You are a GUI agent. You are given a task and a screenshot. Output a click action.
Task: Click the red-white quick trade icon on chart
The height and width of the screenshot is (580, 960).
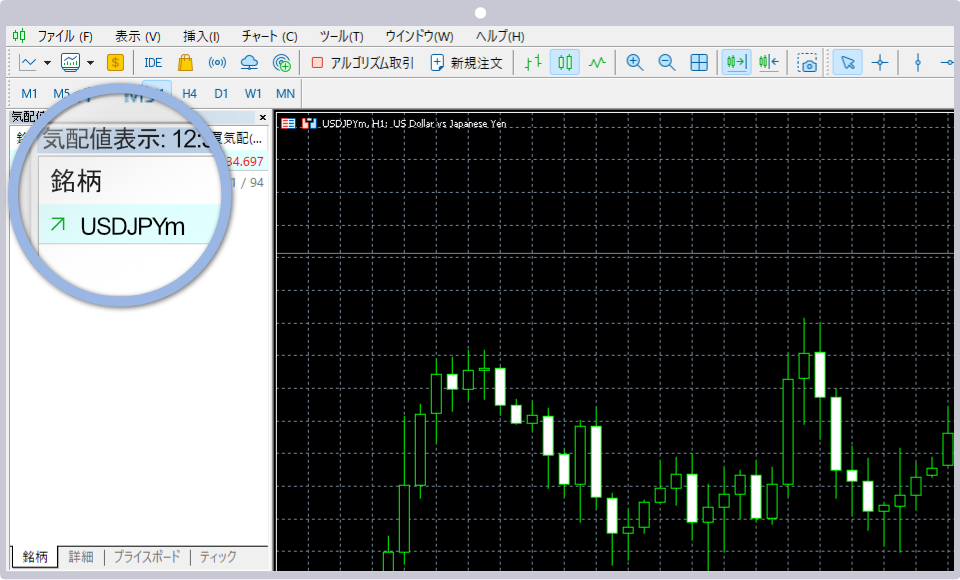pyautogui.click(x=288, y=124)
